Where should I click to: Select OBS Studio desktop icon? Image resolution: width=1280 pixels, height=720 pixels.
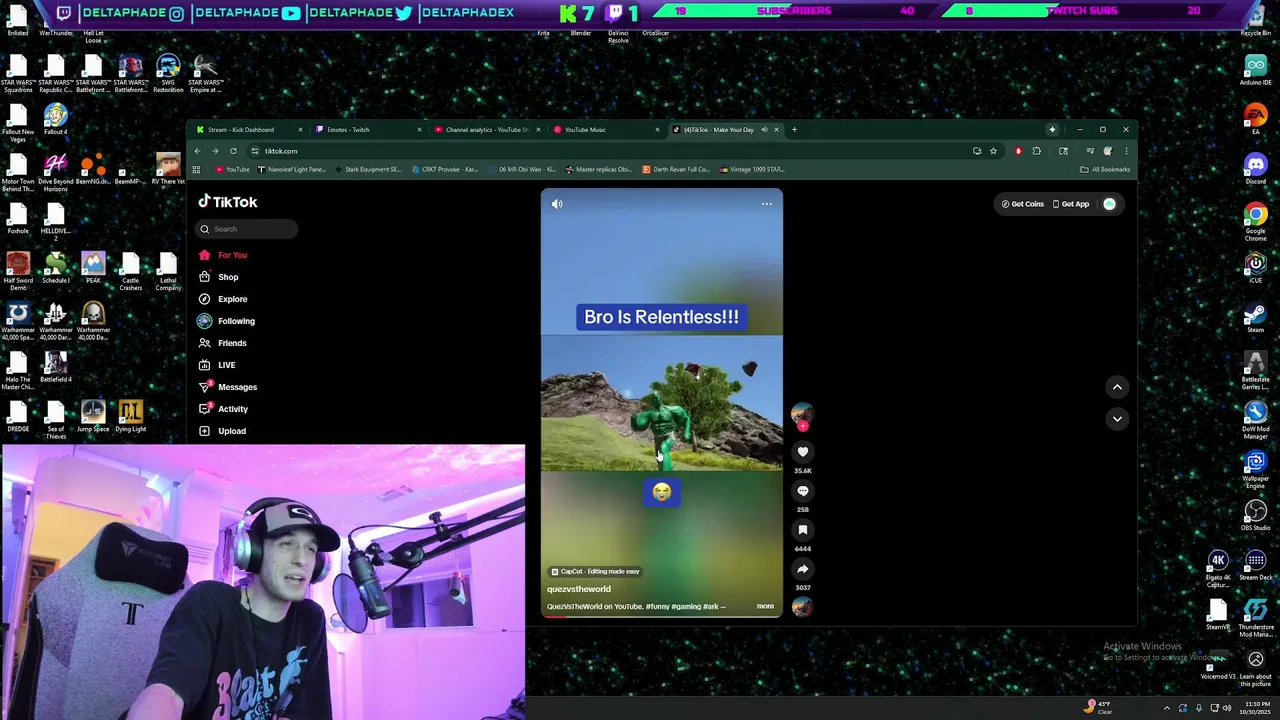pyautogui.click(x=1255, y=516)
